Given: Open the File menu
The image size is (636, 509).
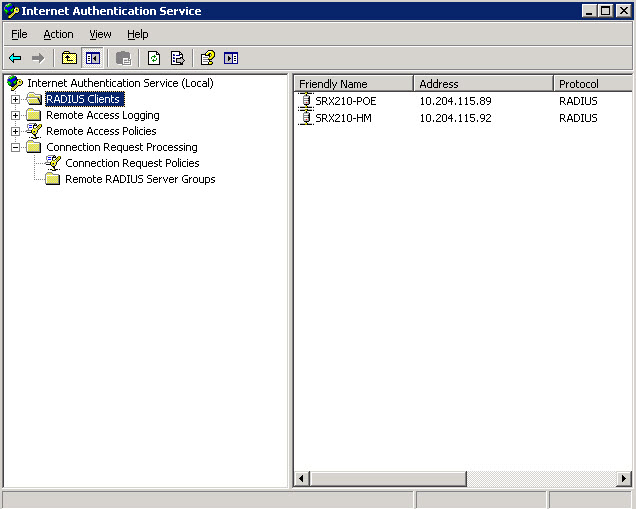Looking at the screenshot, I should coord(19,34).
